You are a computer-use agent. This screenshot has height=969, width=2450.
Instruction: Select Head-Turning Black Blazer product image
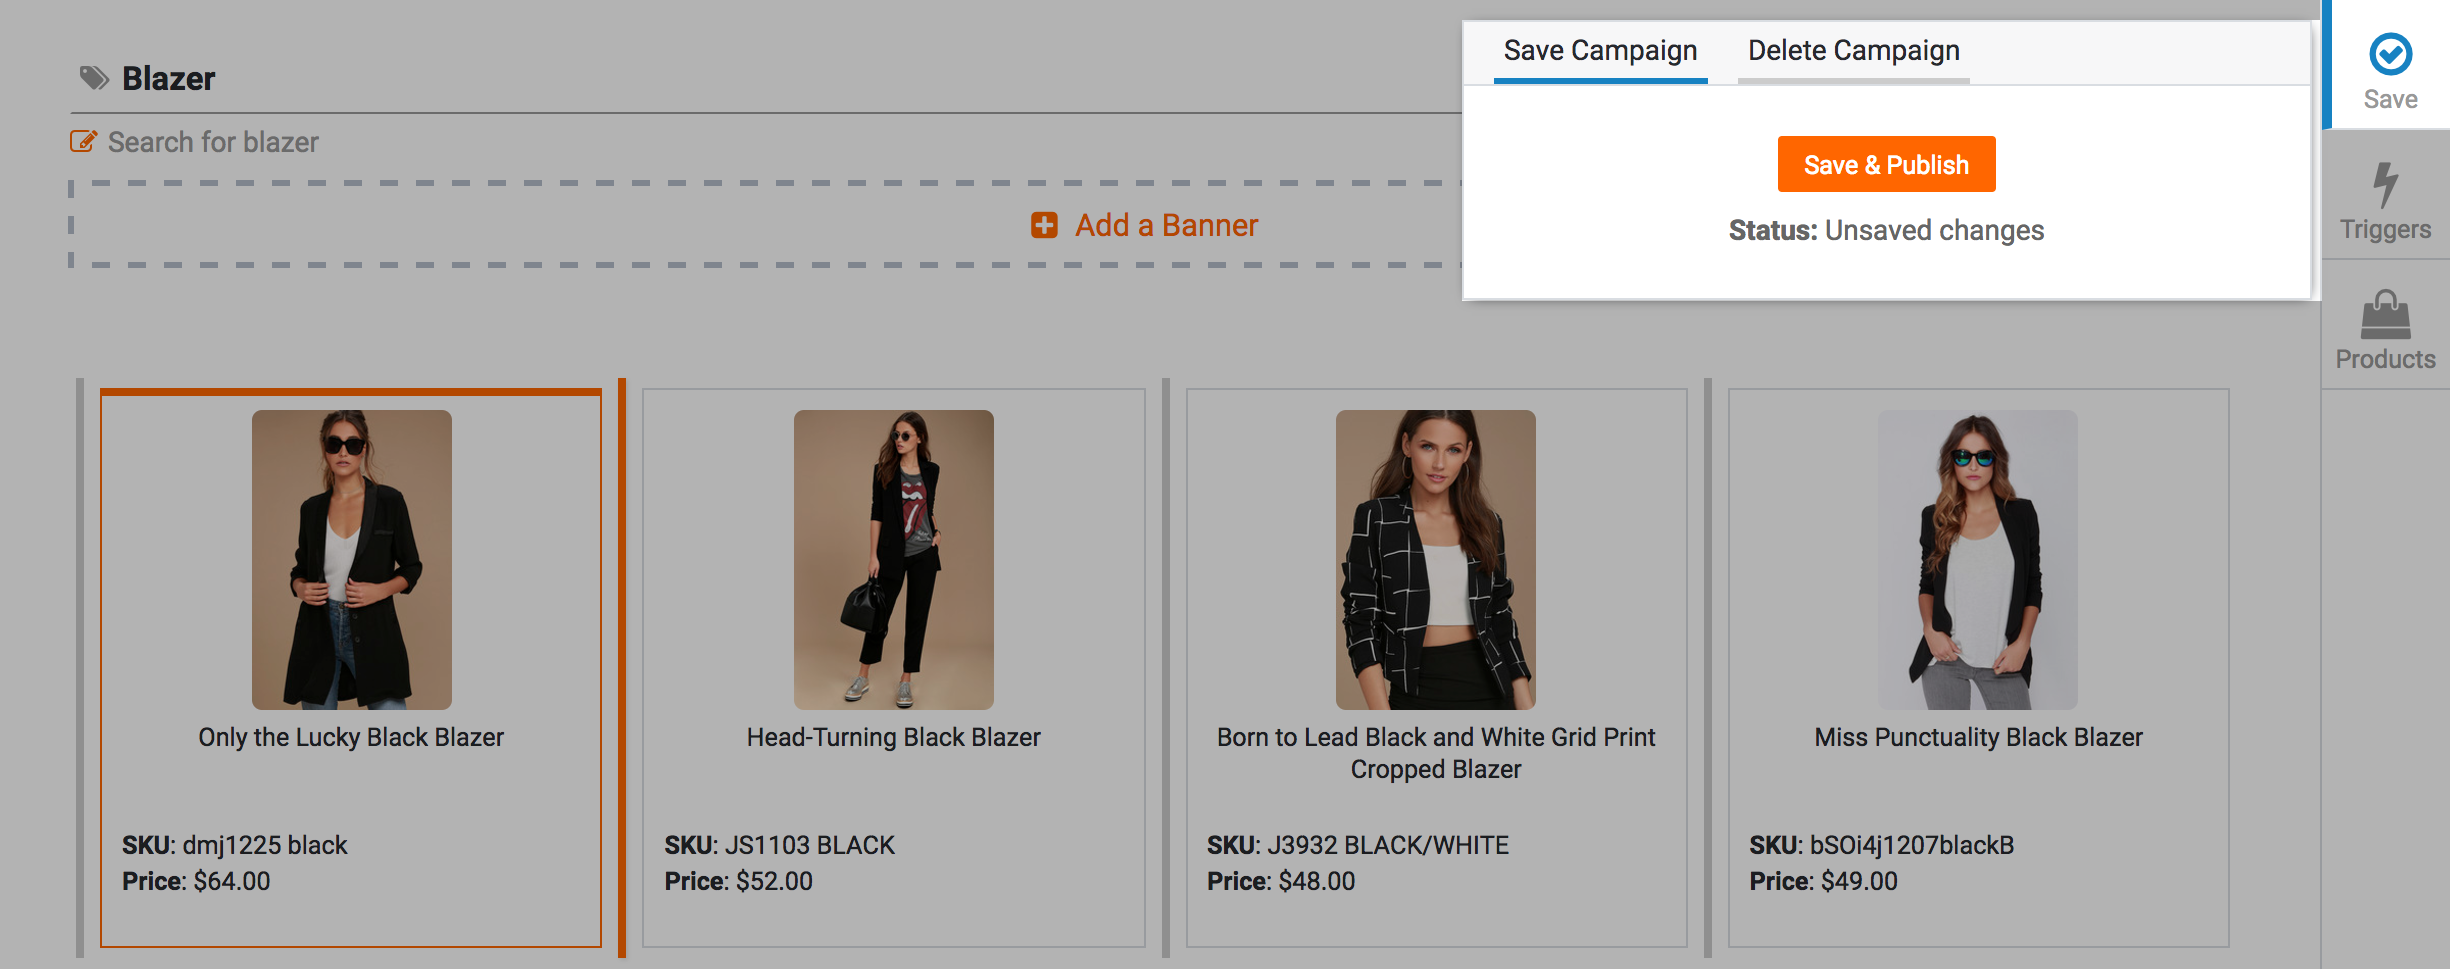pyautogui.click(x=894, y=559)
